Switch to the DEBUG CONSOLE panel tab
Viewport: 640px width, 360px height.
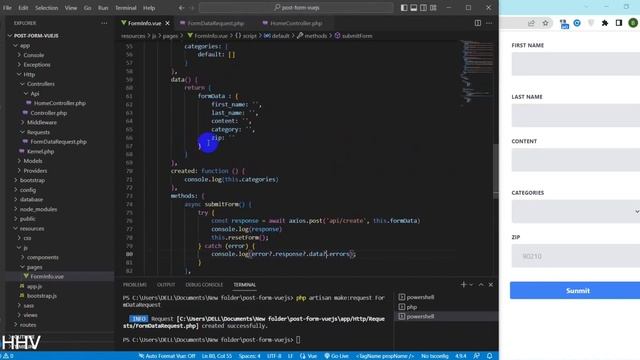(x=204, y=284)
